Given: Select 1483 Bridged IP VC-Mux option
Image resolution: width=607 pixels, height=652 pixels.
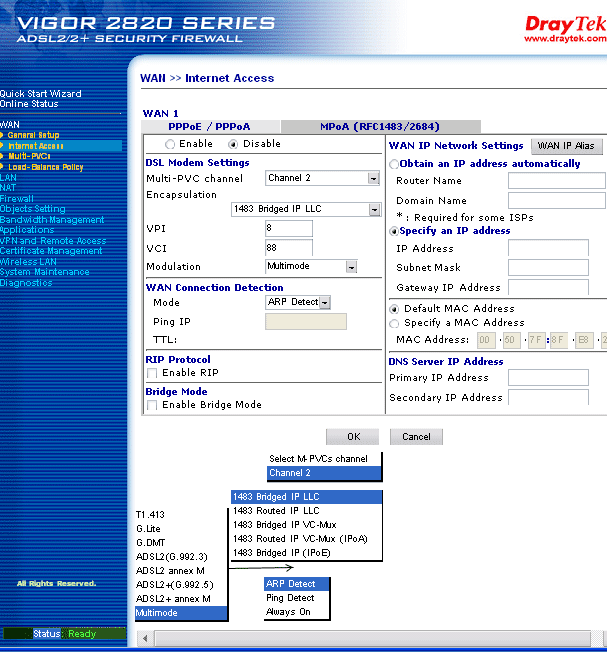Looking at the screenshot, I should pos(306,525).
